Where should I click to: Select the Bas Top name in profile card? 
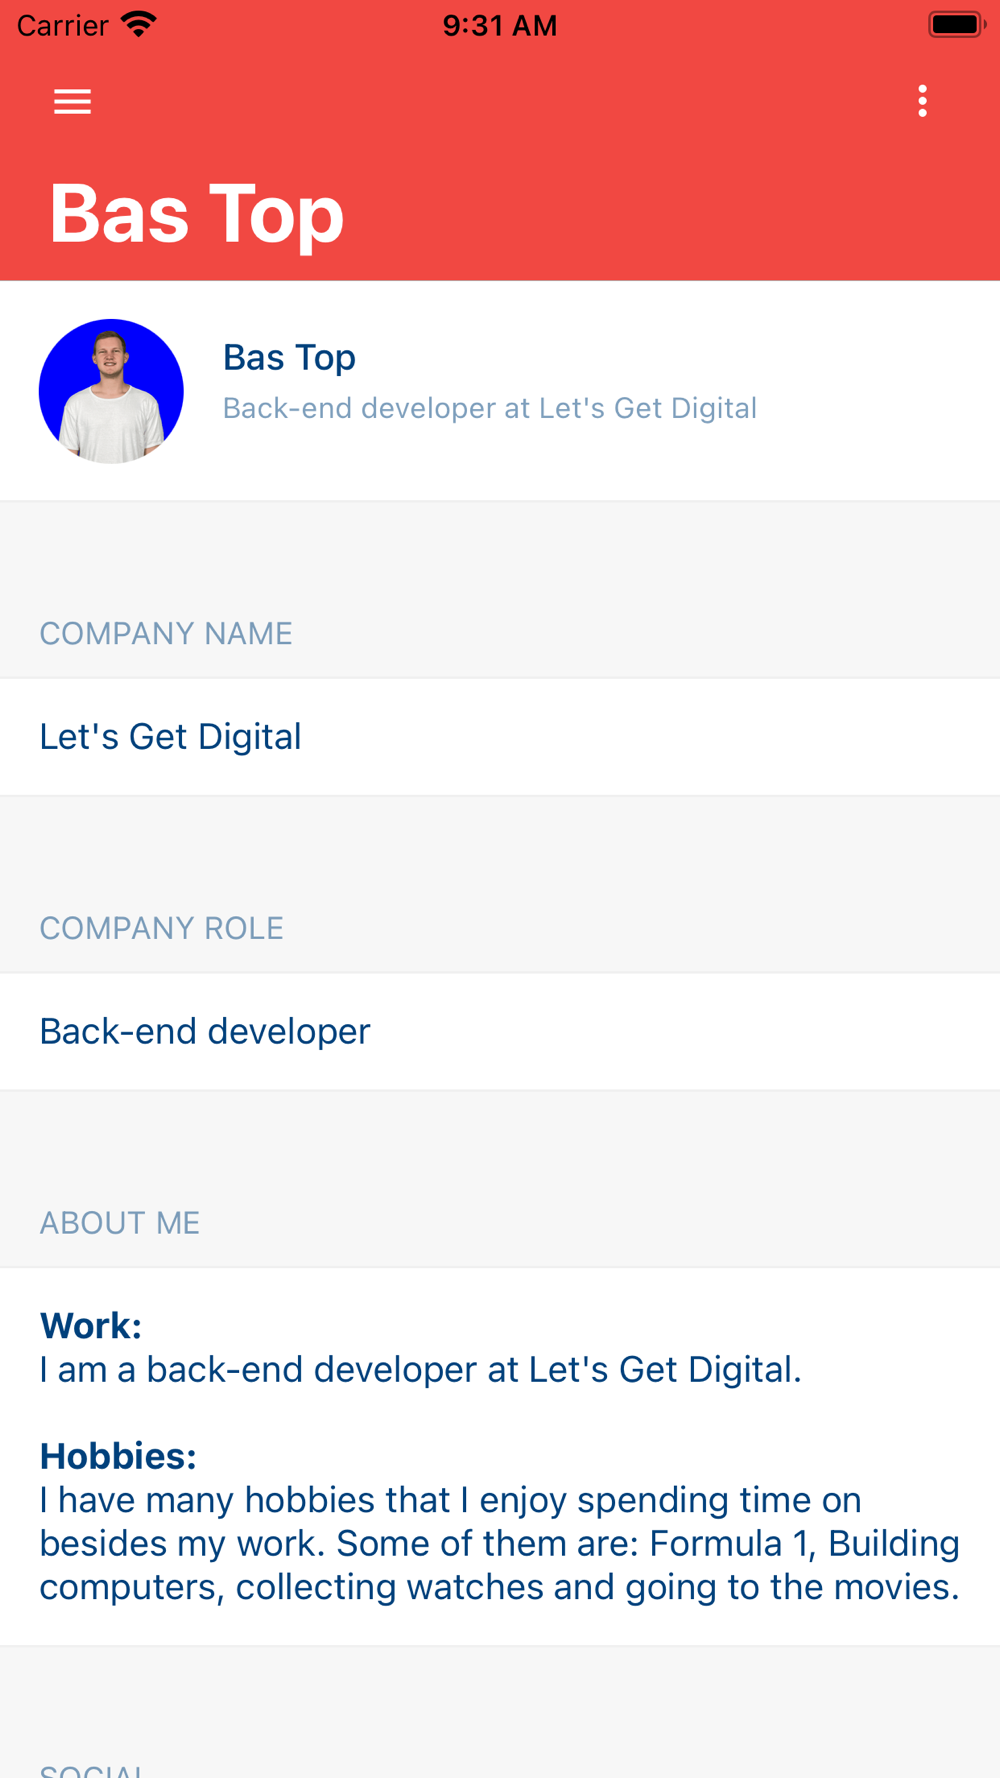(x=289, y=357)
